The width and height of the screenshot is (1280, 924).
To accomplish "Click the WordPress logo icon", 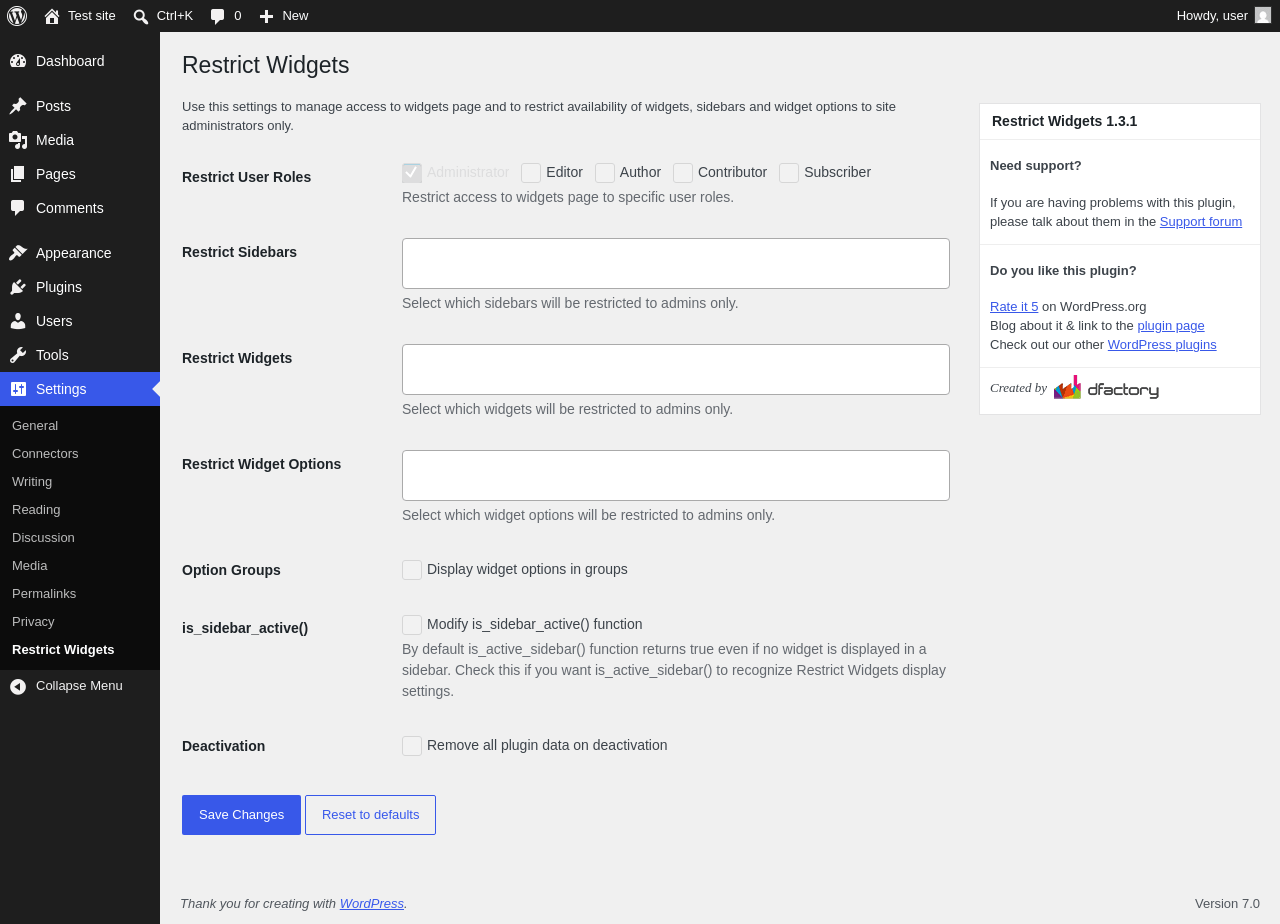I will 17,16.
